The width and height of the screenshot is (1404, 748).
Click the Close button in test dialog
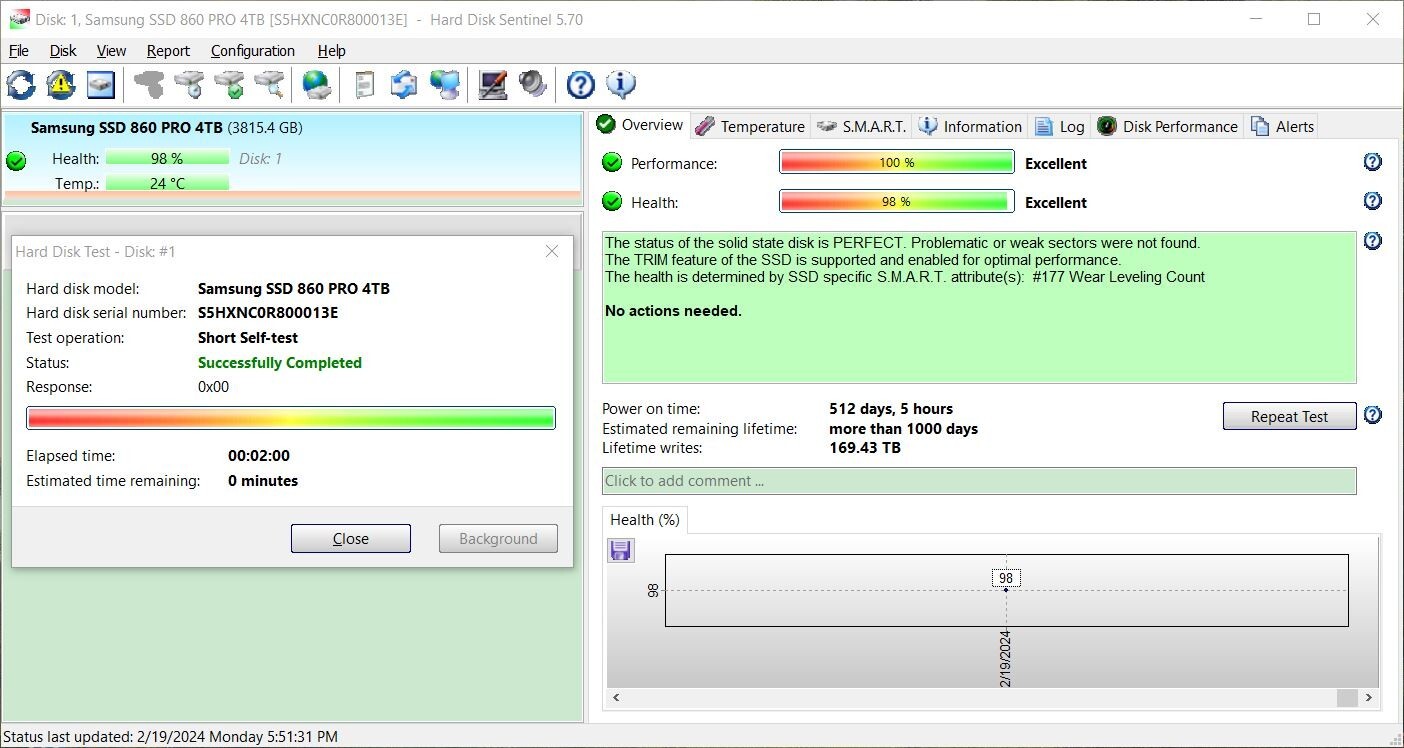pos(351,538)
